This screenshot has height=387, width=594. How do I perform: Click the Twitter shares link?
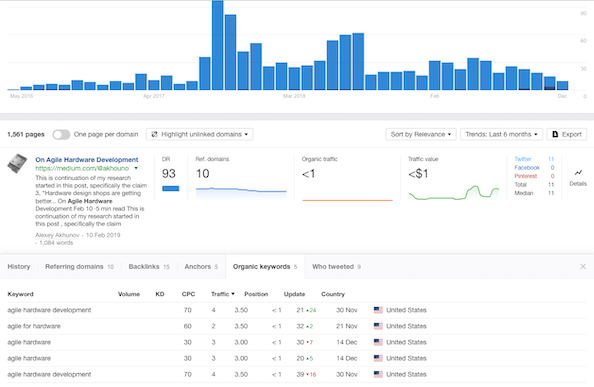pos(523,159)
